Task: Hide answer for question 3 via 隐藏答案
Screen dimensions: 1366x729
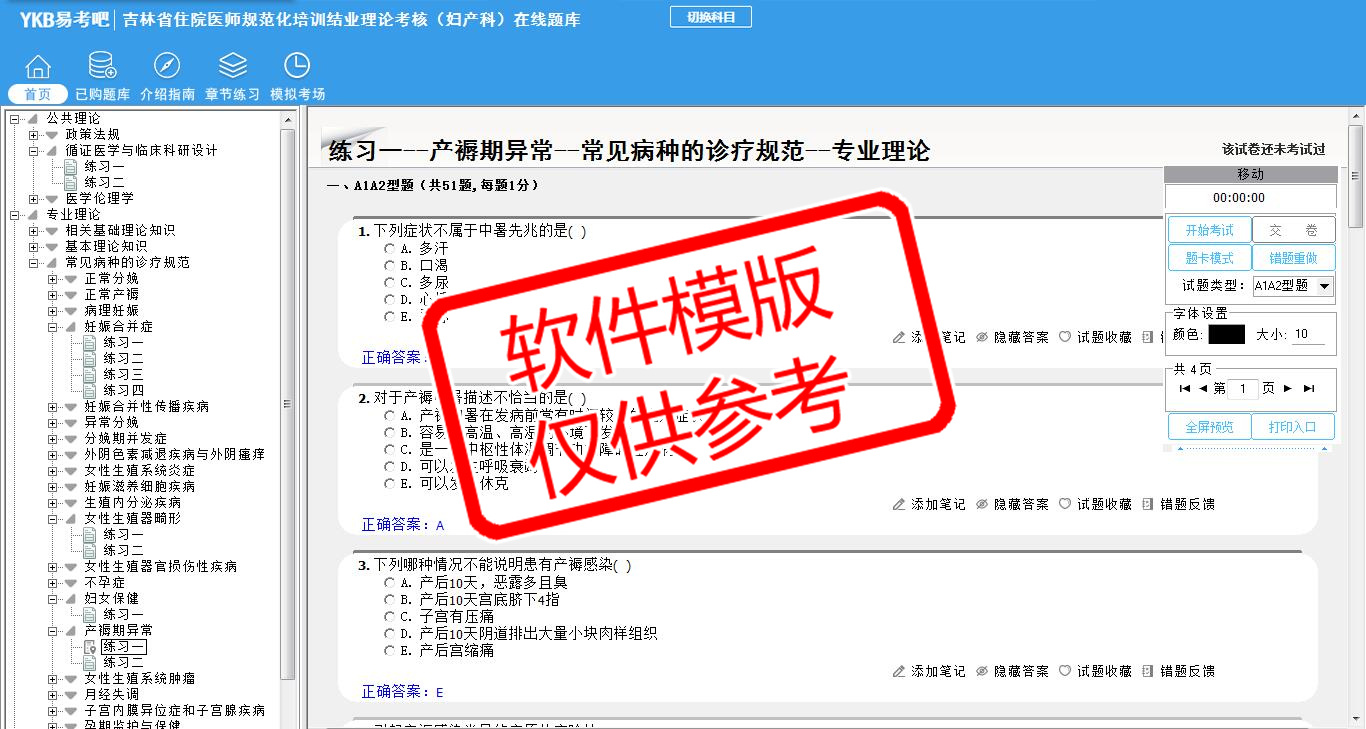Action: (x=1011, y=672)
